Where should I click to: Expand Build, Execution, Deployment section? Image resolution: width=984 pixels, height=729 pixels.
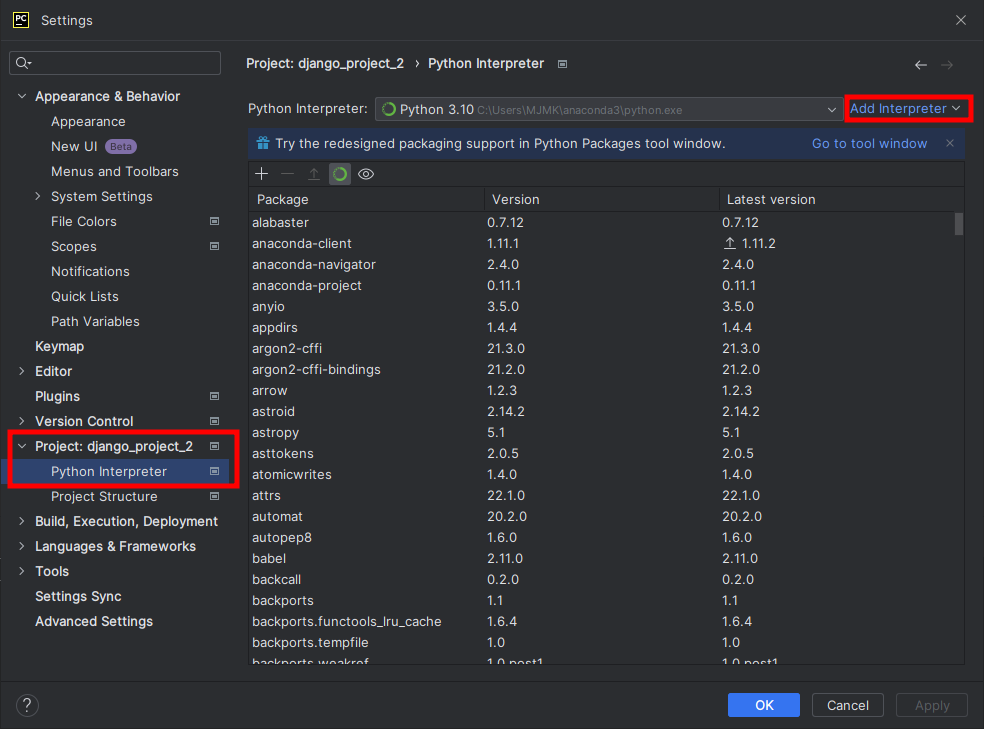[x=22, y=521]
